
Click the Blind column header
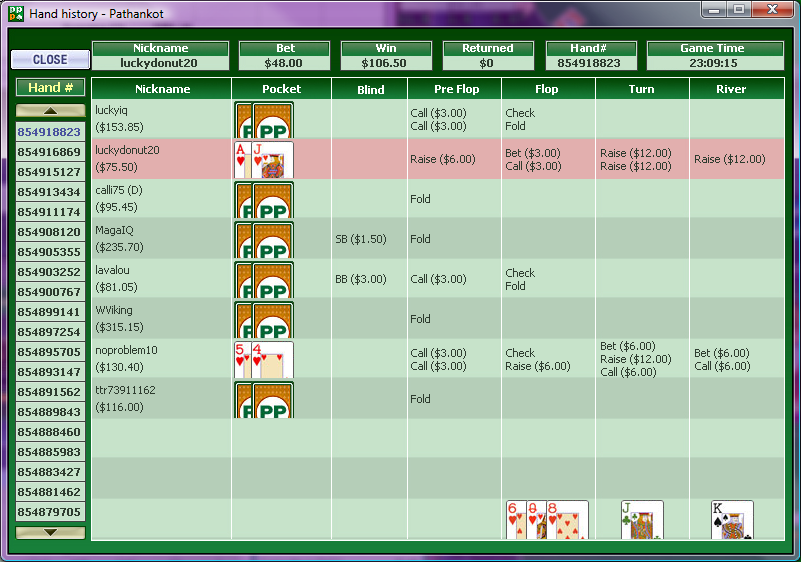(370, 89)
